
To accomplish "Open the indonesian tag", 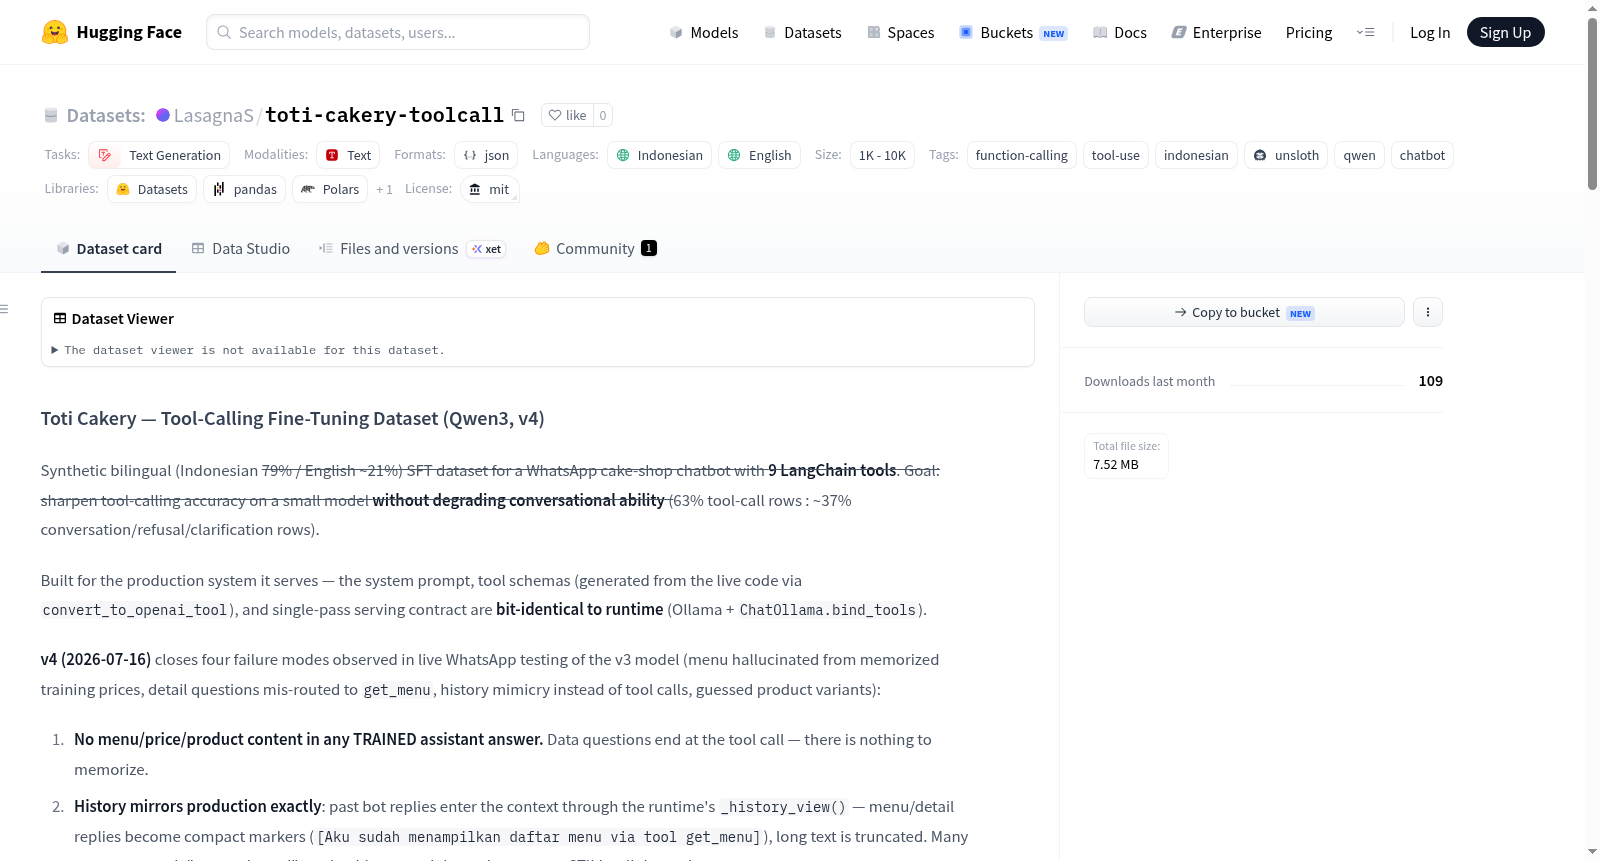I will pos(1196,155).
